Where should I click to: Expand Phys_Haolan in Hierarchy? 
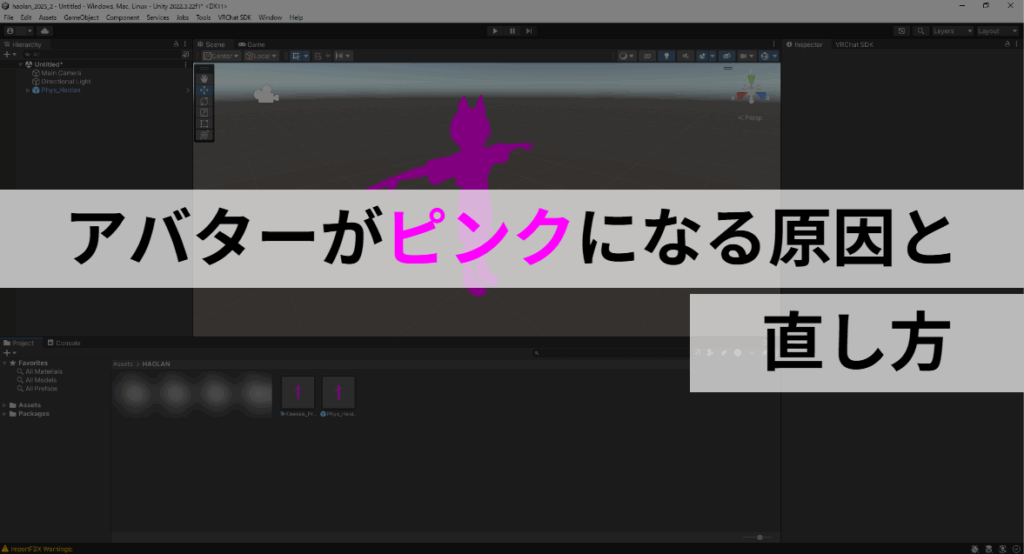tap(27, 90)
